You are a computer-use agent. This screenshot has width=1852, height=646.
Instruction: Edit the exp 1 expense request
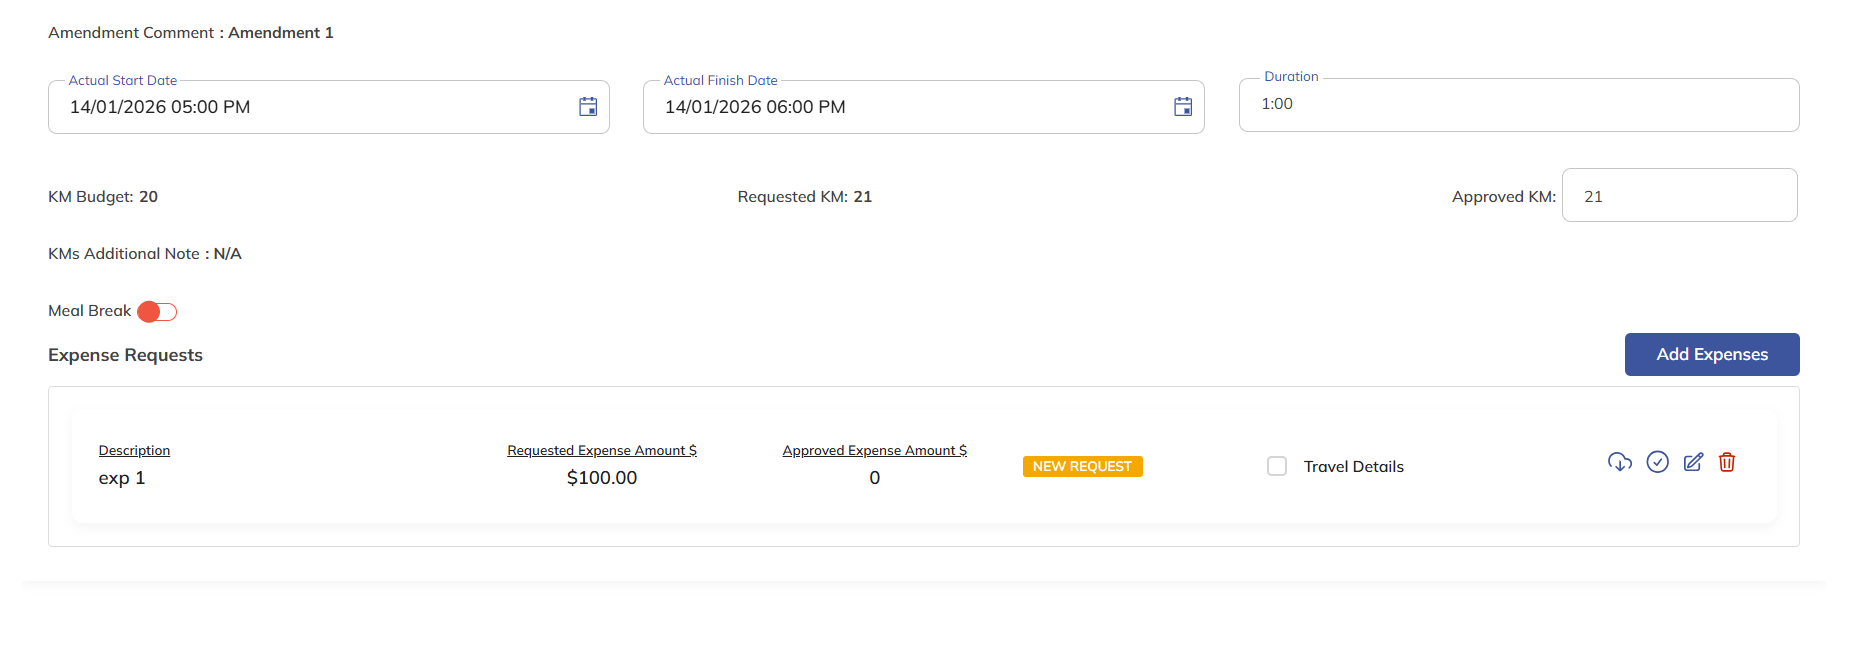(1693, 462)
